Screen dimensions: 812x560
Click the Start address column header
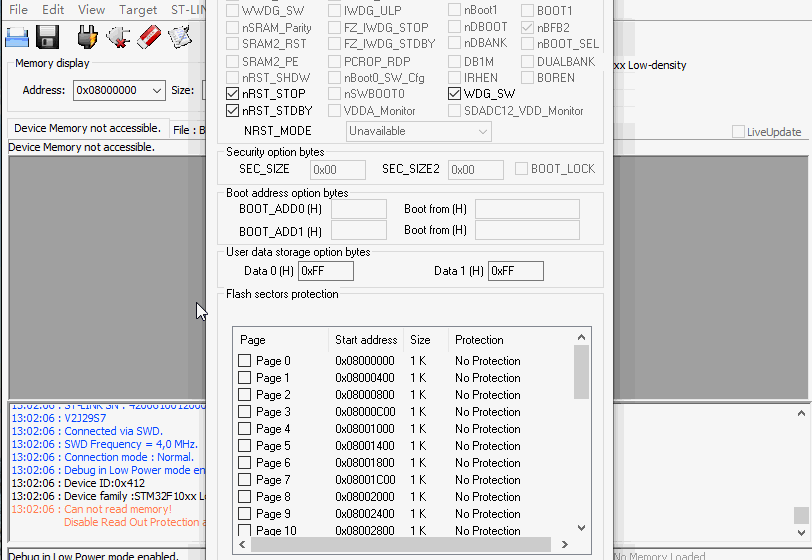366,340
